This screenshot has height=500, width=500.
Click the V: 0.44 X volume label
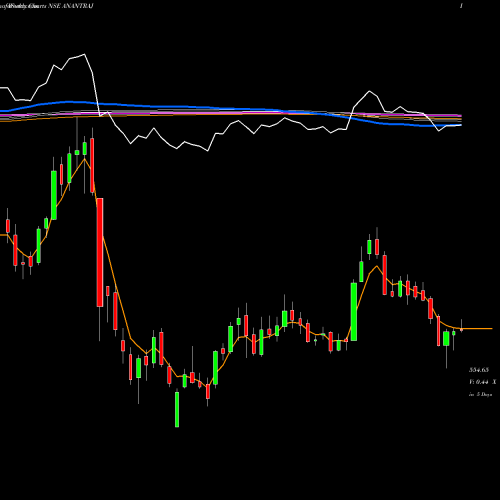point(482,382)
